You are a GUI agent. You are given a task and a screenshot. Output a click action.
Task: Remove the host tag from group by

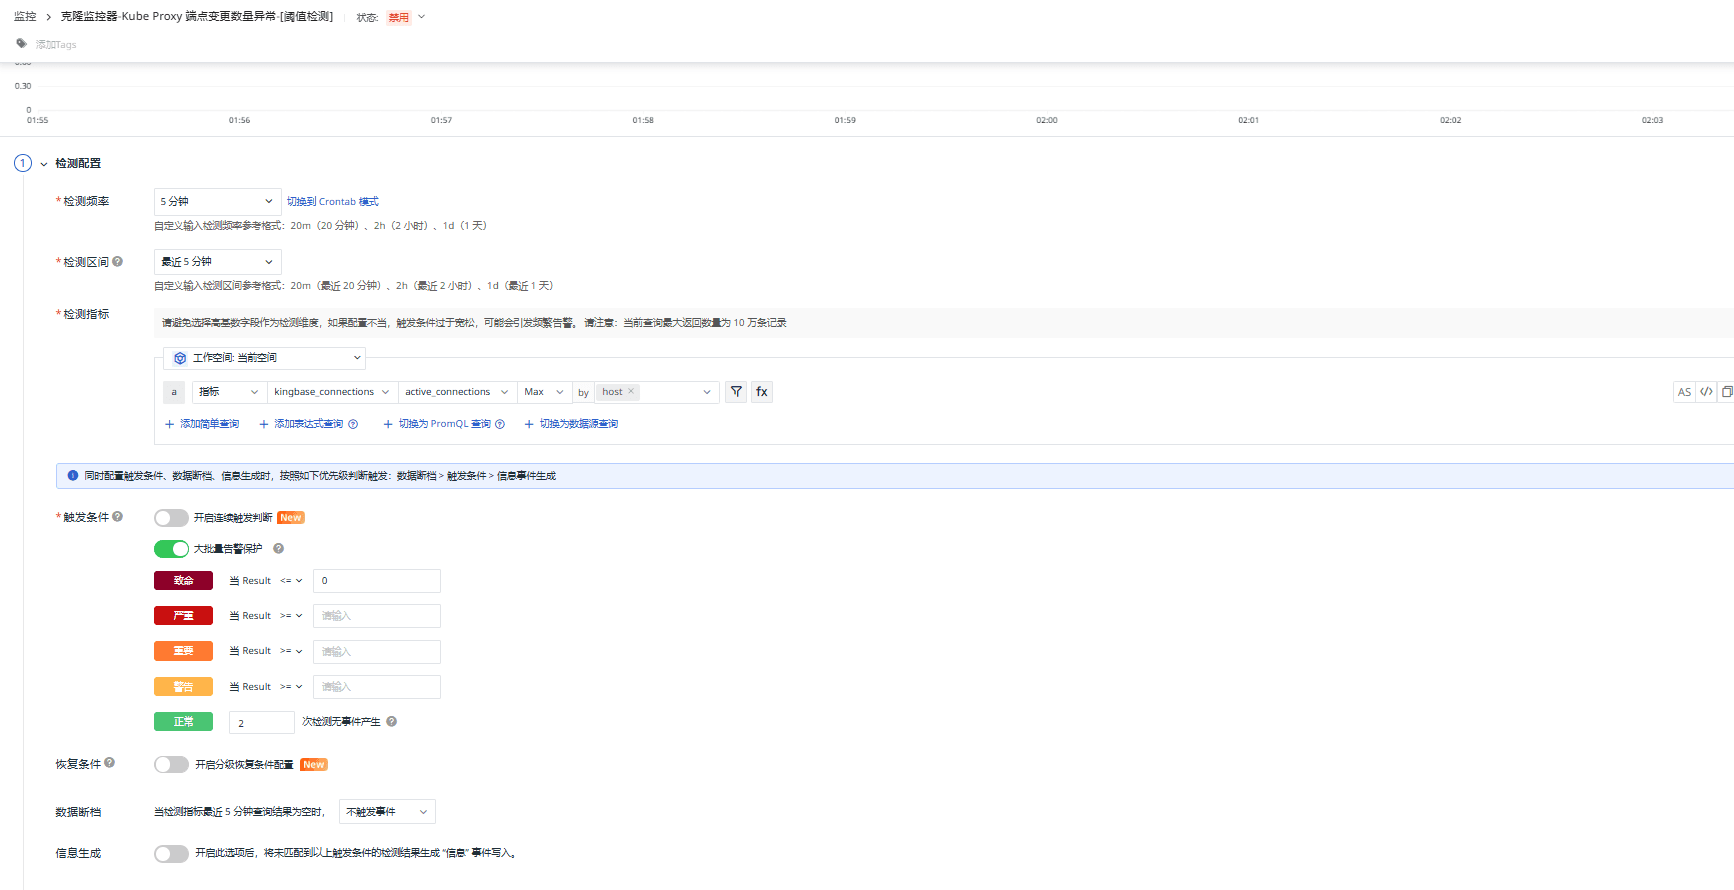[631, 392]
